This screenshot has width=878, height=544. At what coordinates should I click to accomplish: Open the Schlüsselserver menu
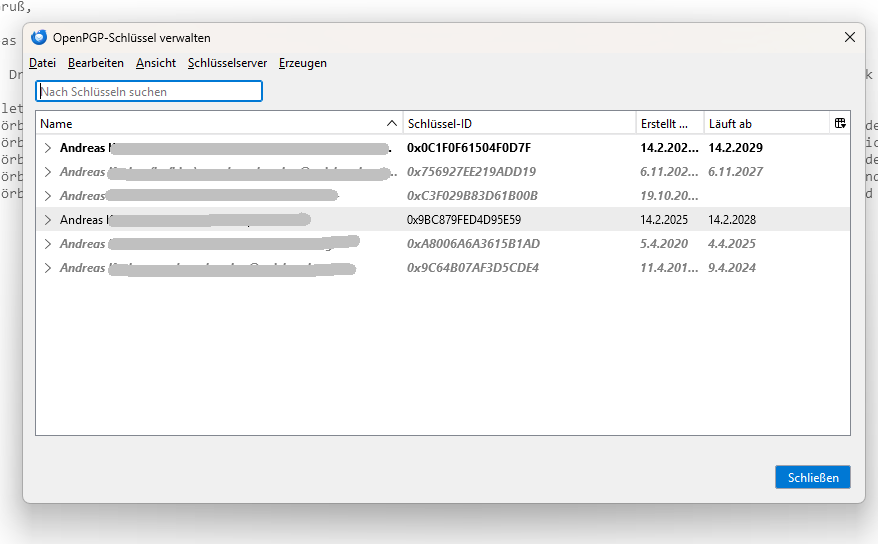coord(227,63)
